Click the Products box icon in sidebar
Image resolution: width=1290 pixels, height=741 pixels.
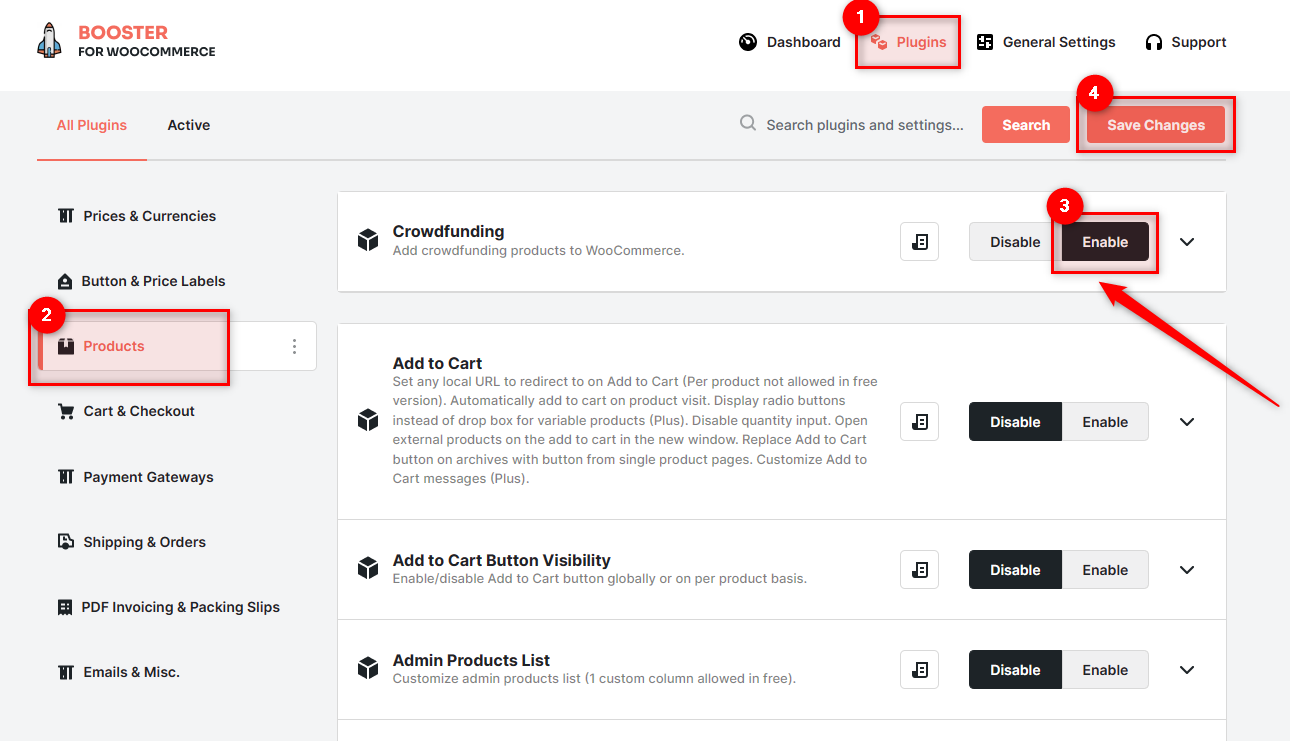[67, 346]
